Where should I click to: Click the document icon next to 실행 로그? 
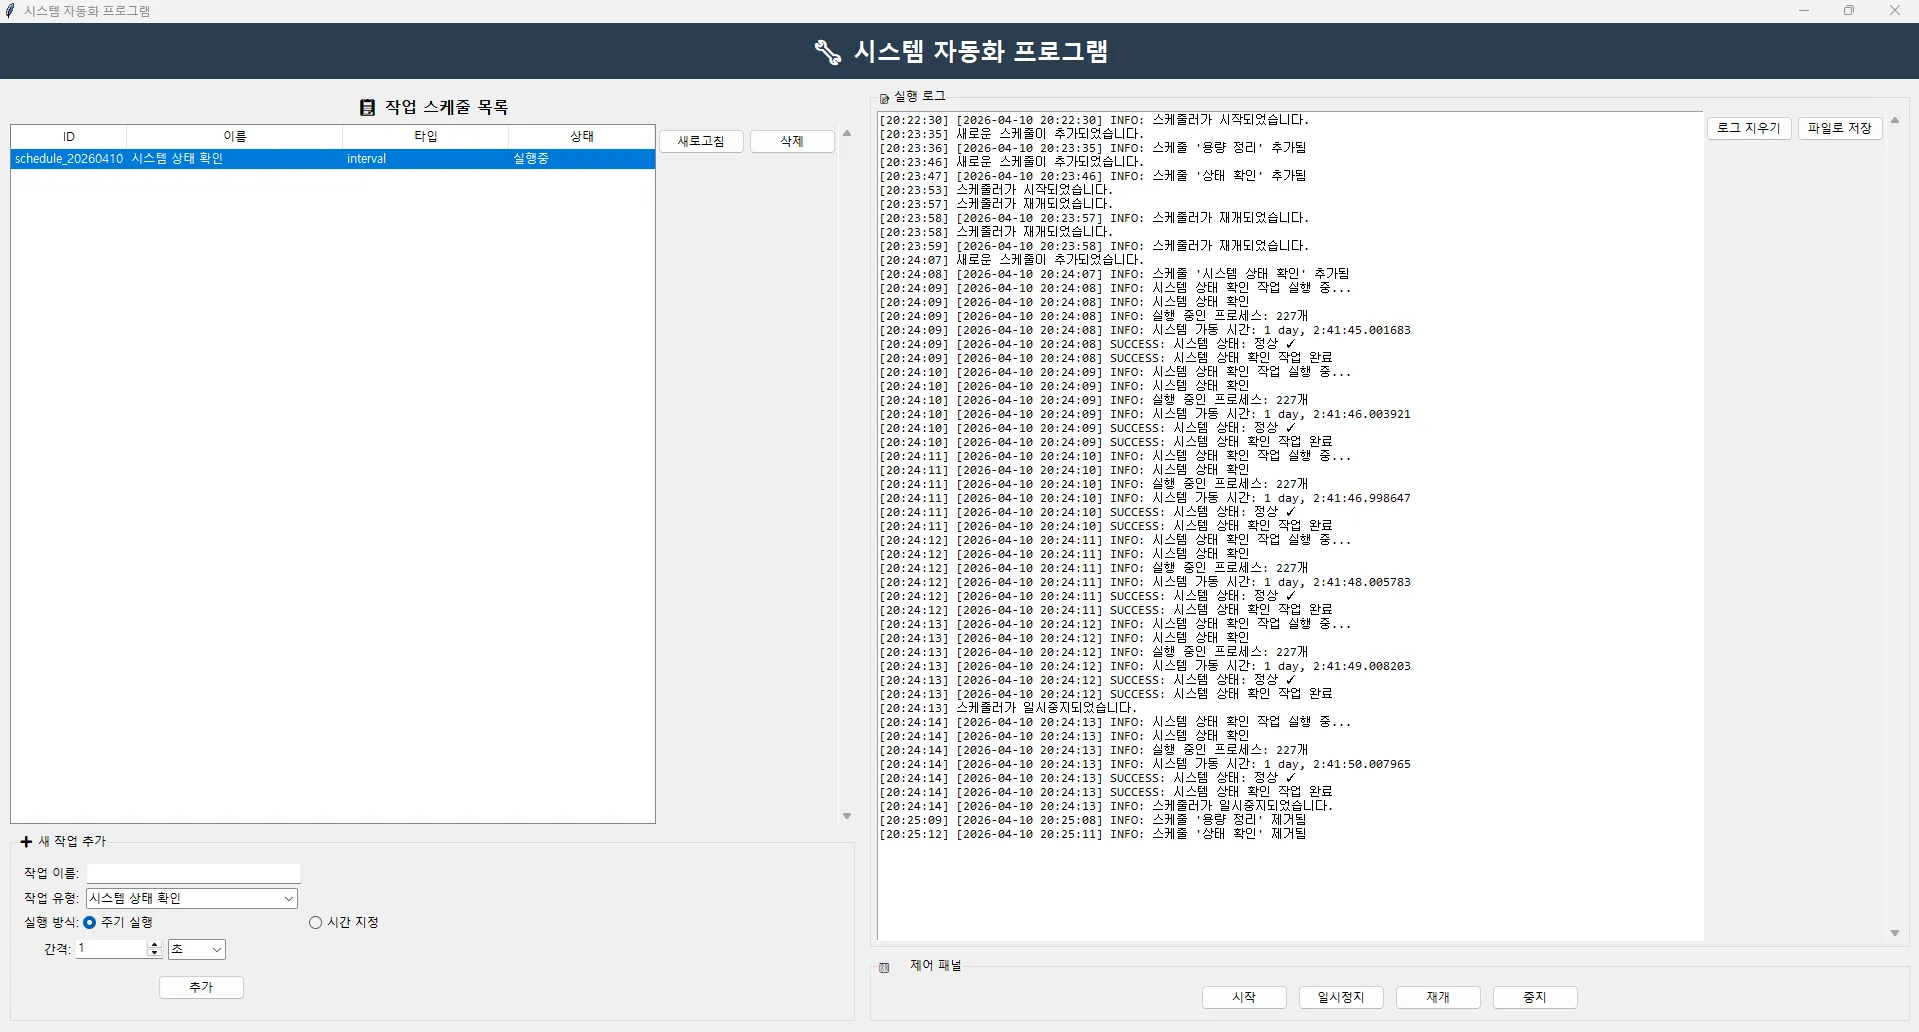pos(884,97)
